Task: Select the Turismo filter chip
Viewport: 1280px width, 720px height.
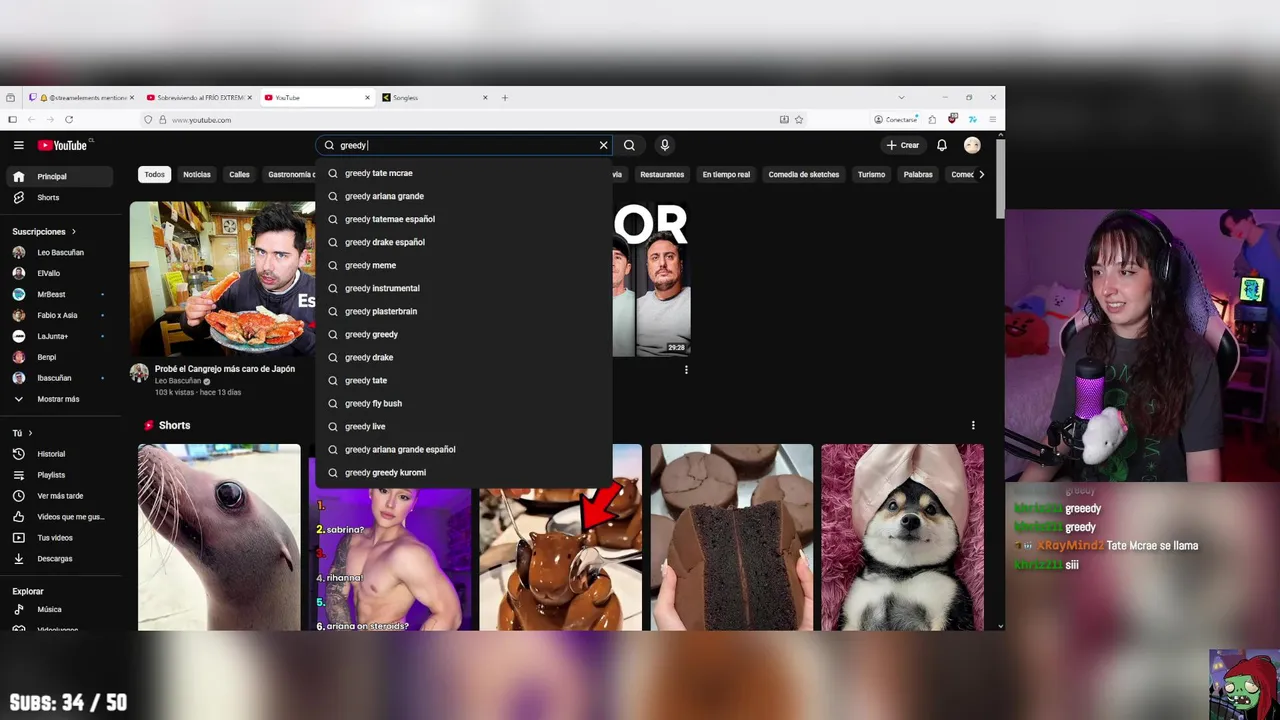Action: (871, 174)
